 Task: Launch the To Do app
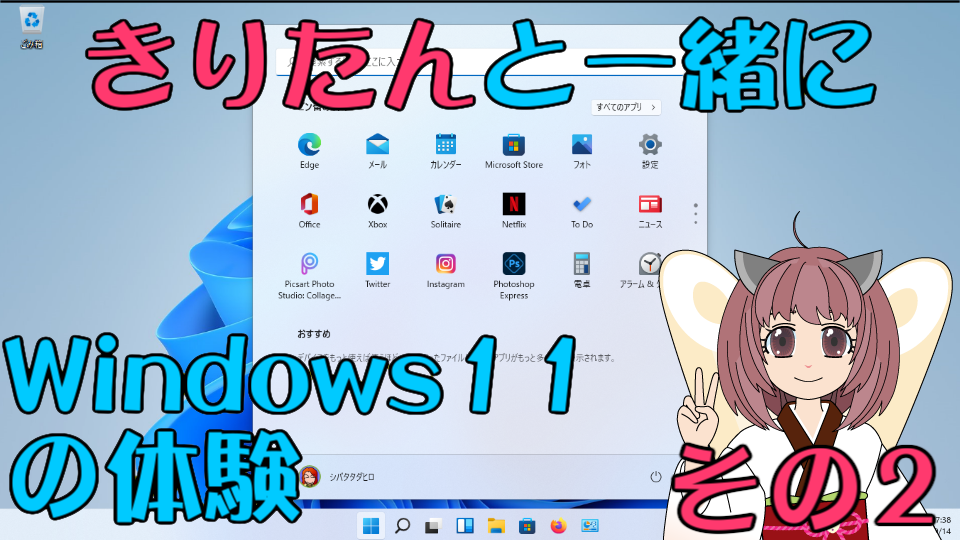582,211
